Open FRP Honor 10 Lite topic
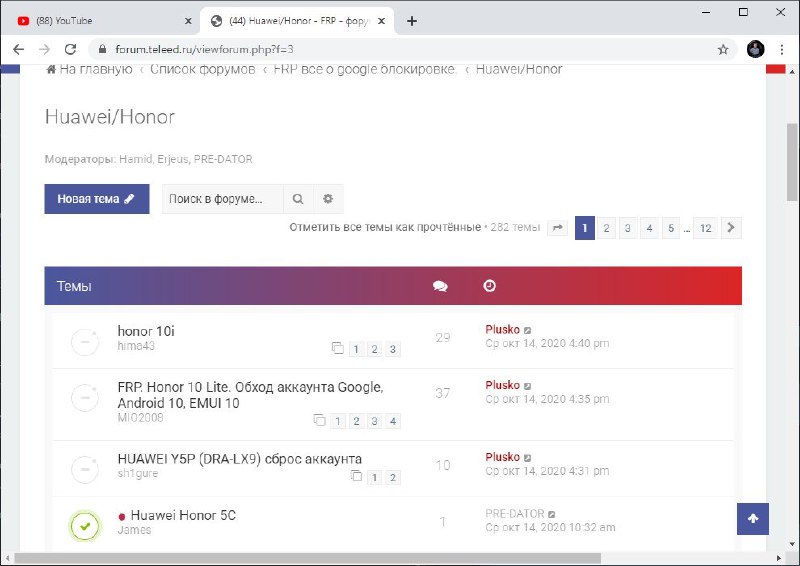Viewport: 800px width, 566px height. tap(250, 395)
